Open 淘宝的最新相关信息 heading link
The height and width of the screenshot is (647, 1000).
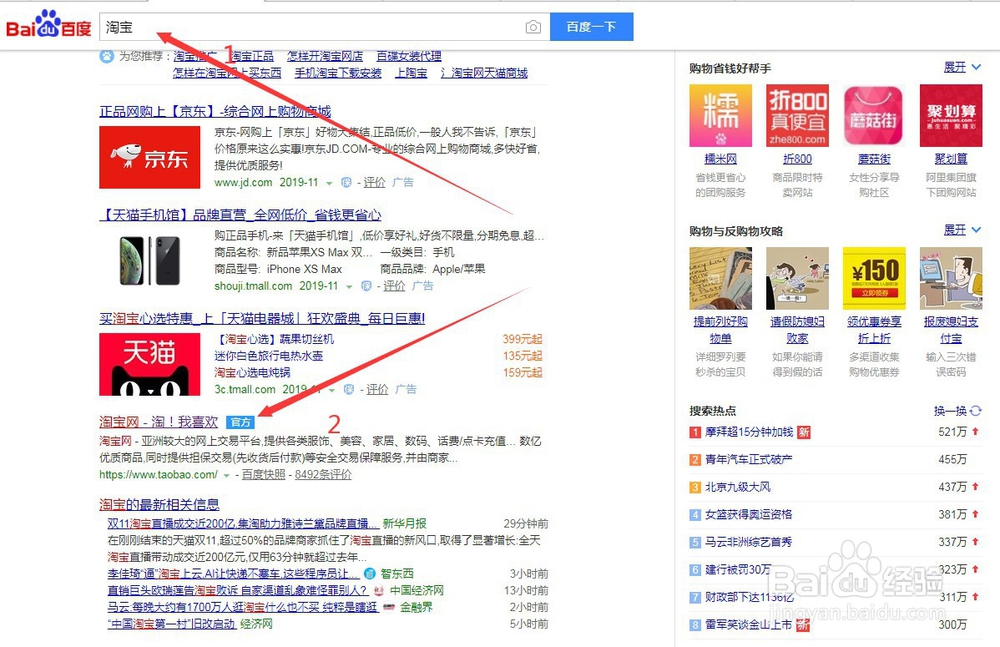(x=159, y=505)
